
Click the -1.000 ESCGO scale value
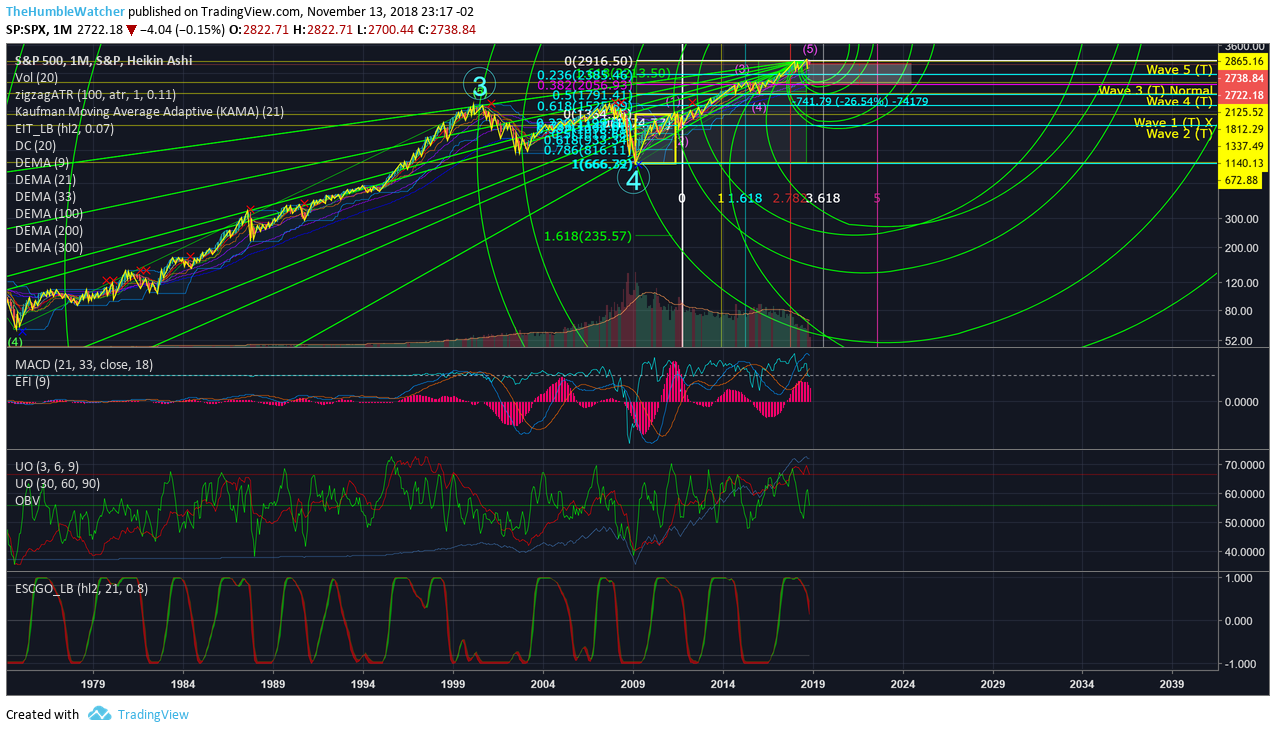[1241, 664]
